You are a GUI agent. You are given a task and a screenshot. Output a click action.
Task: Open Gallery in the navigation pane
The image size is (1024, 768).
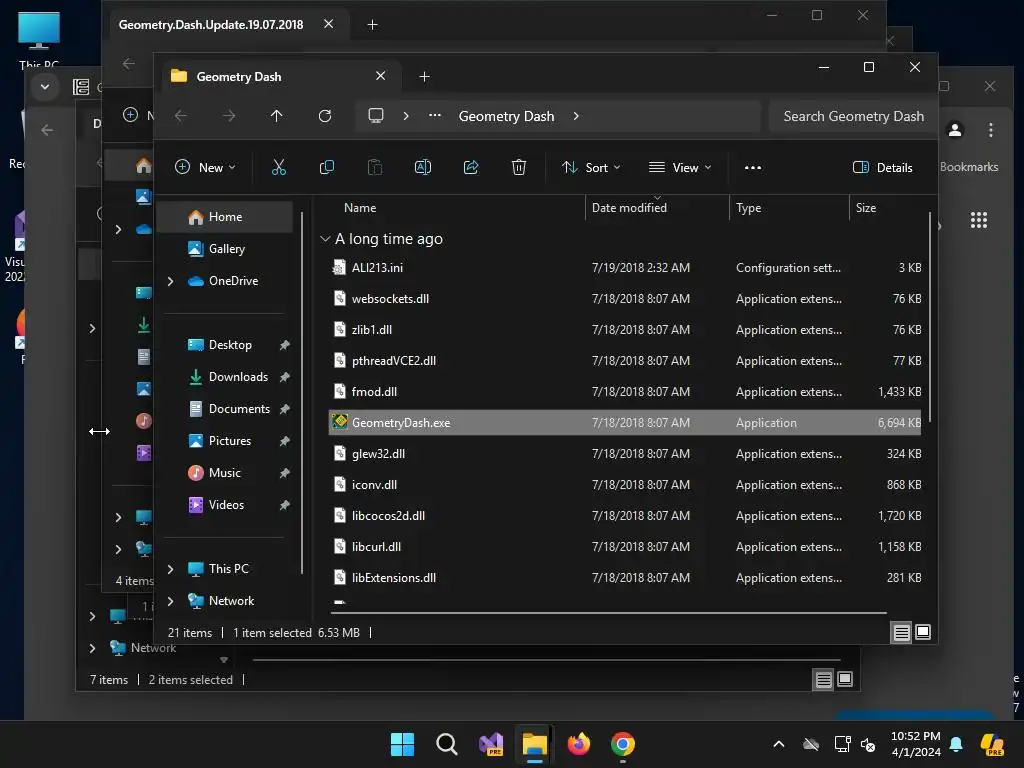tap(225, 249)
